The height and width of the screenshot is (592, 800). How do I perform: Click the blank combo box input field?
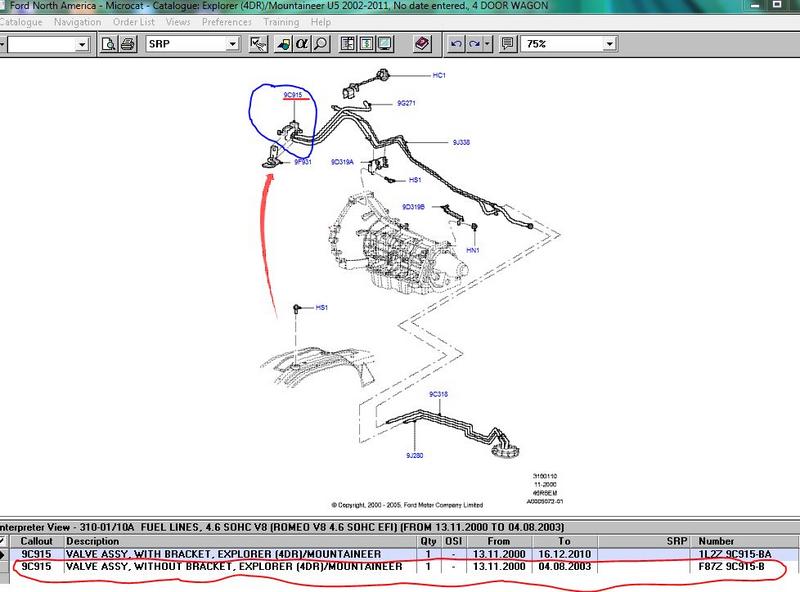coord(42,45)
